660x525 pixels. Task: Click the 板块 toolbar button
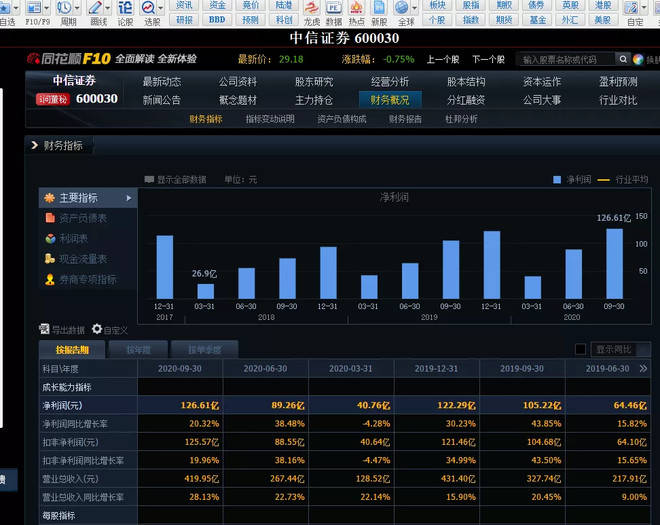(437, 5)
